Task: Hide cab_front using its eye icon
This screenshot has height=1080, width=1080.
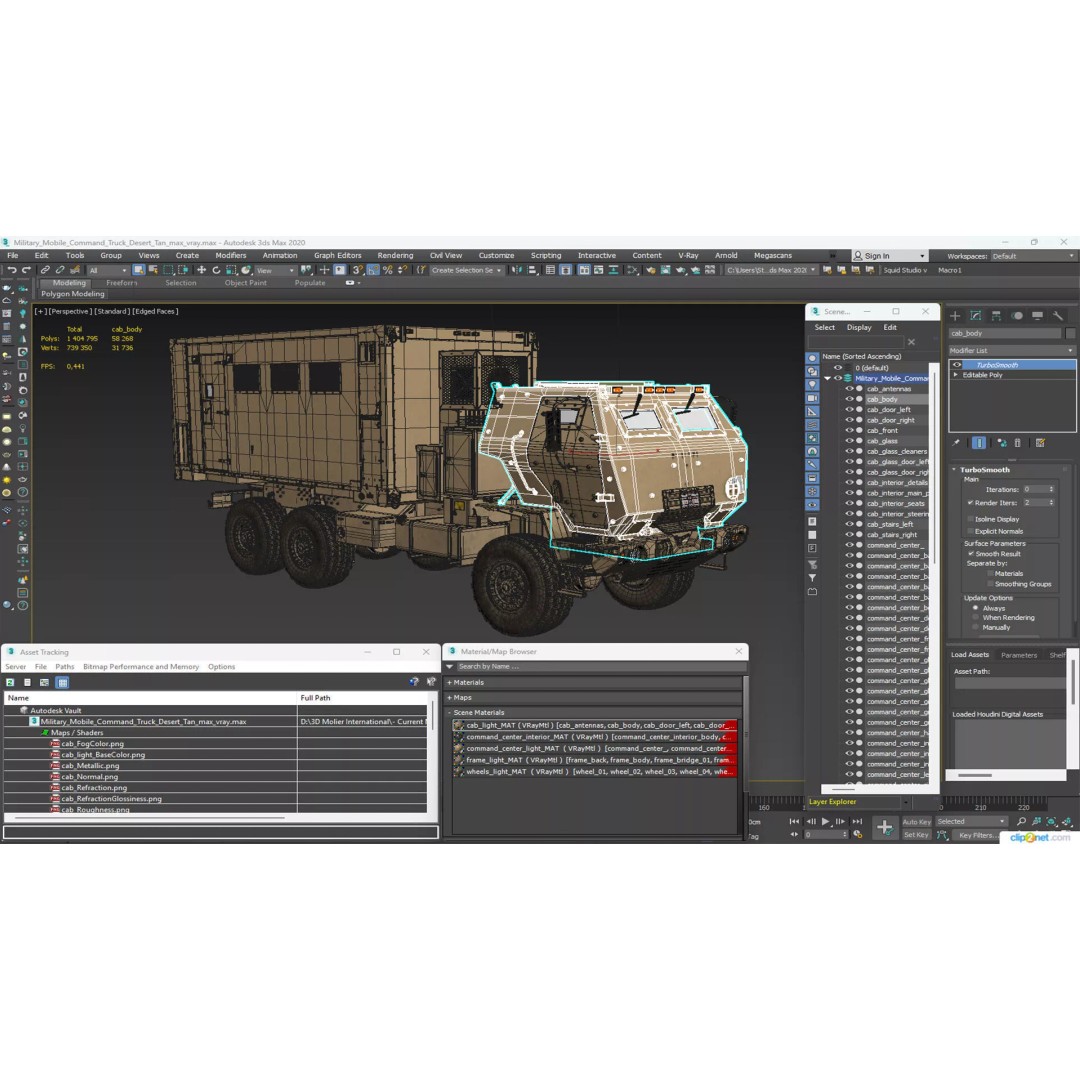Action: 849,430
